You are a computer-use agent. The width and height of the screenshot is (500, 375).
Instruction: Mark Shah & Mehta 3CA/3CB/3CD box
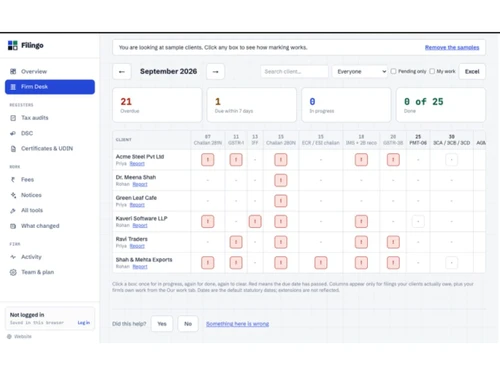(452, 263)
